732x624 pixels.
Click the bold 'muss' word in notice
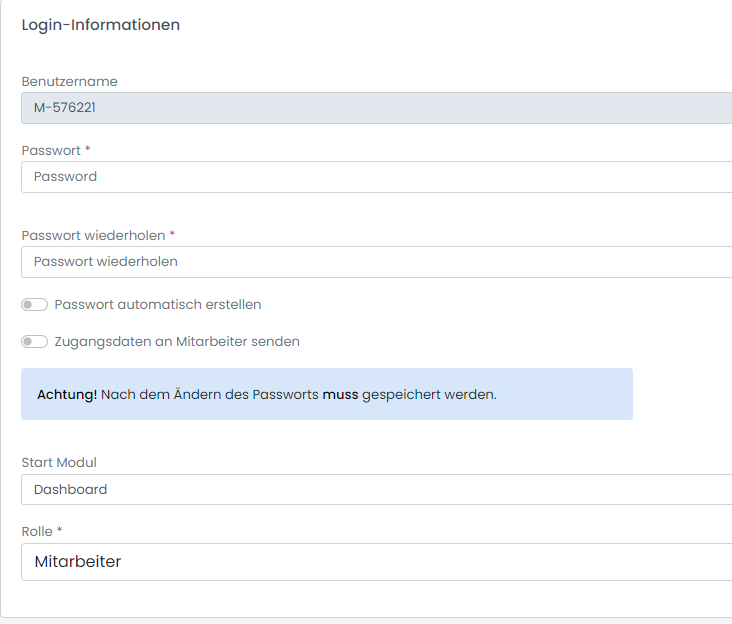coord(340,395)
